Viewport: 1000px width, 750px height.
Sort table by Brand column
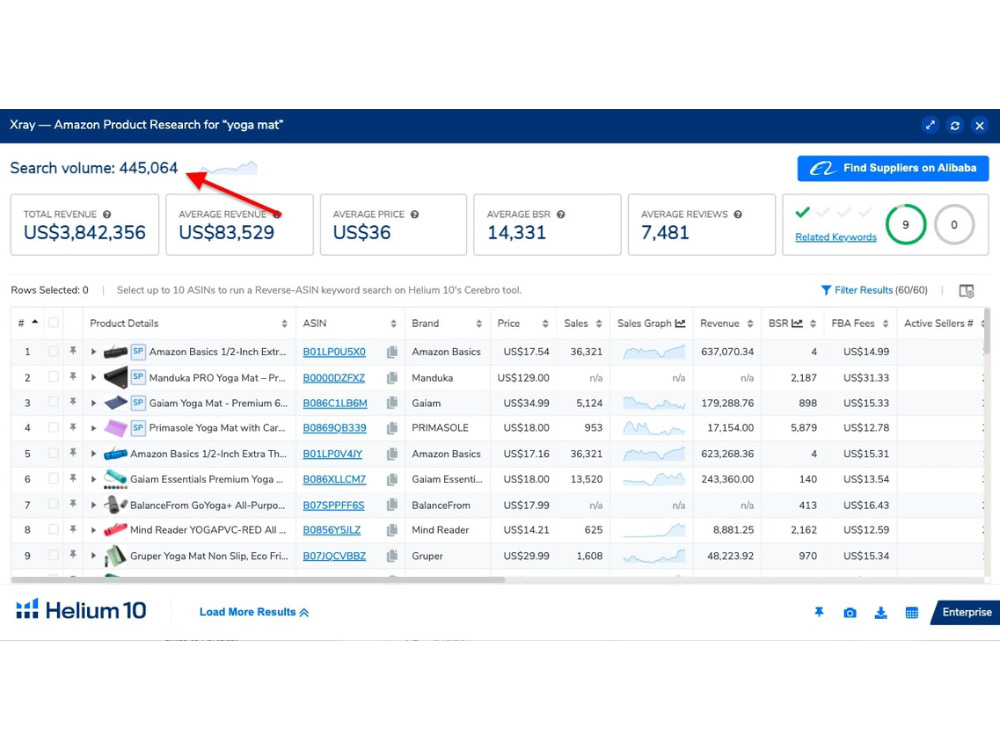(x=479, y=324)
